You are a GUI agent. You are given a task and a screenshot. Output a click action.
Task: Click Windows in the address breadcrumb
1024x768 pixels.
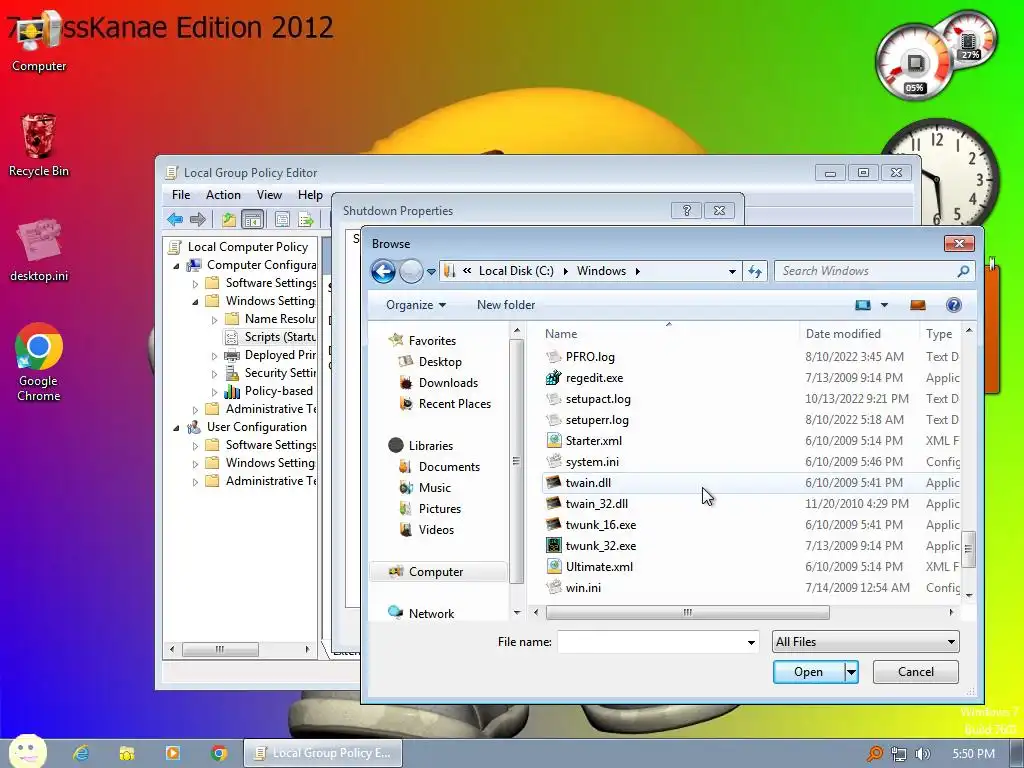pyautogui.click(x=601, y=271)
